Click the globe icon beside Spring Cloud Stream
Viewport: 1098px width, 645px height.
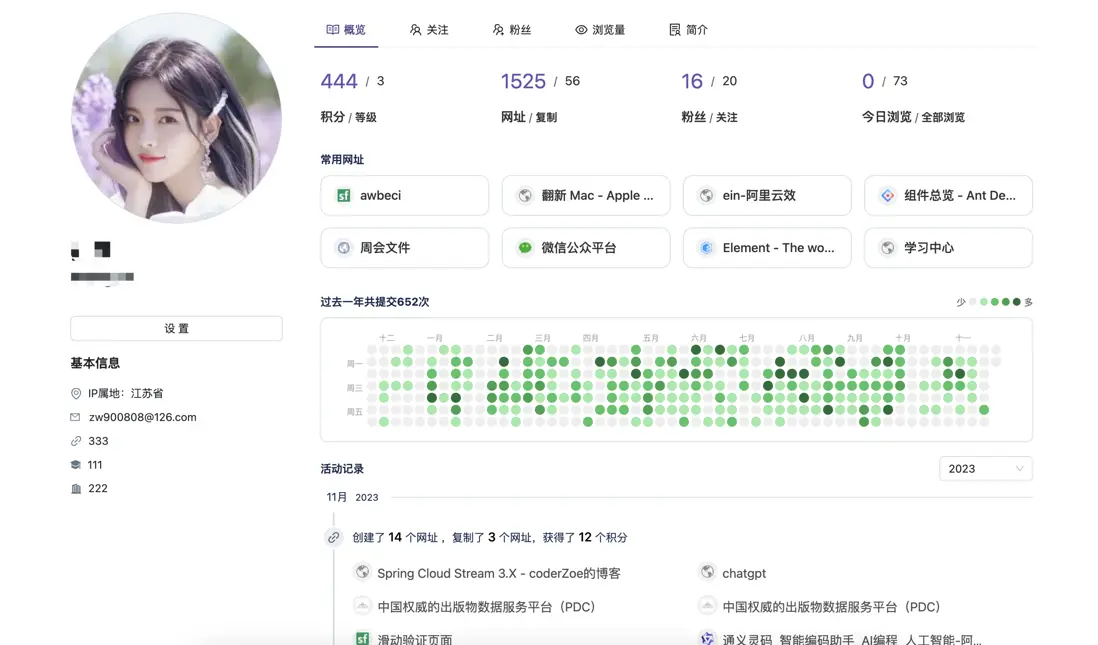(x=362, y=572)
